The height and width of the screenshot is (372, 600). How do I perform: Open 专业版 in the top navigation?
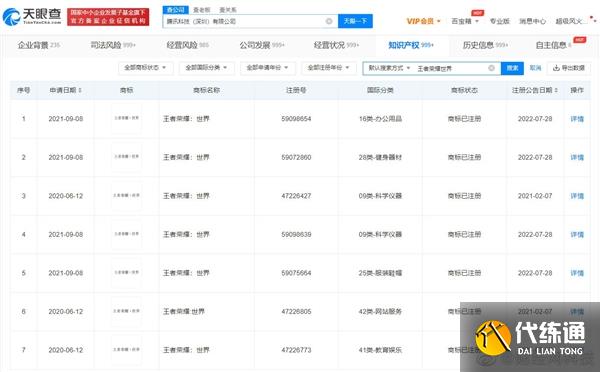click(x=499, y=21)
